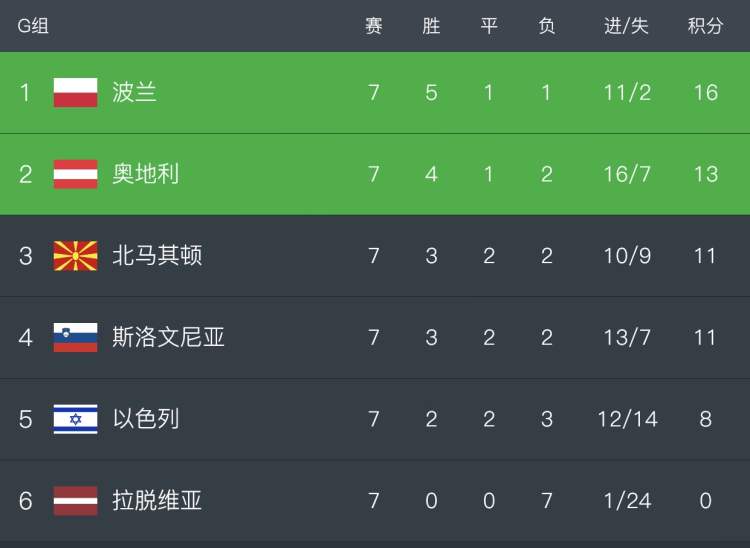Select the 斯洛文尼亚 team name
Image resolution: width=750 pixels, height=548 pixels.
tap(168, 337)
